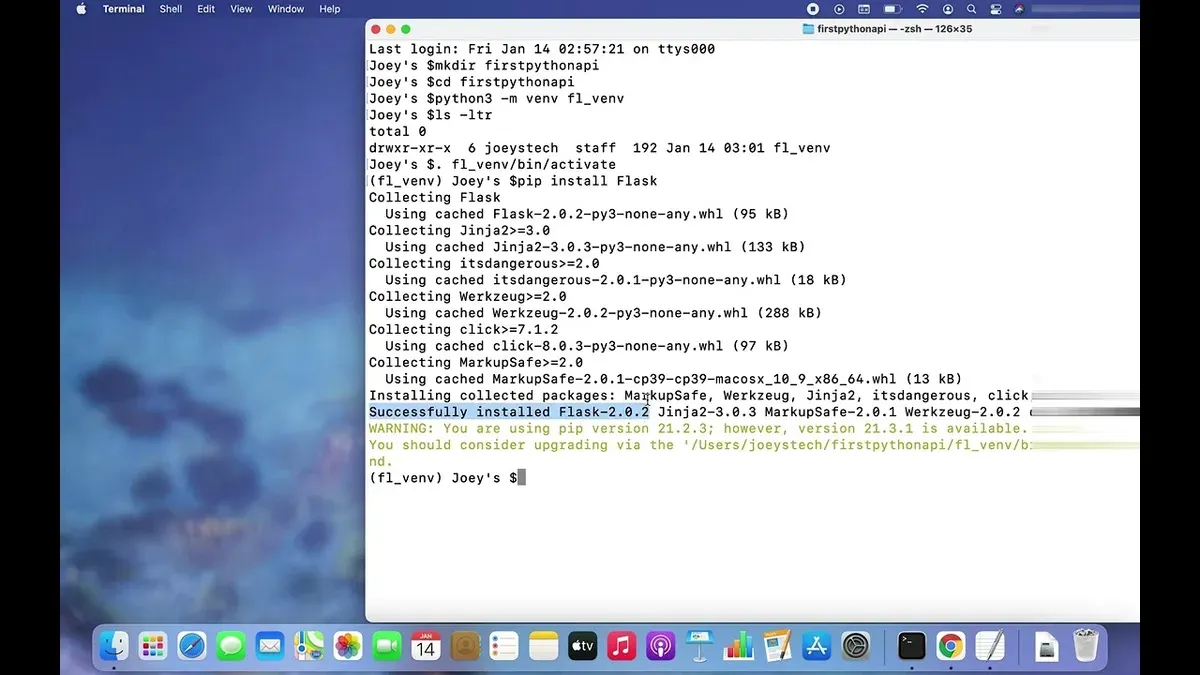Click the Terminal window title text
The height and width of the screenshot is (675, 1200).
(x=895, y=29)
